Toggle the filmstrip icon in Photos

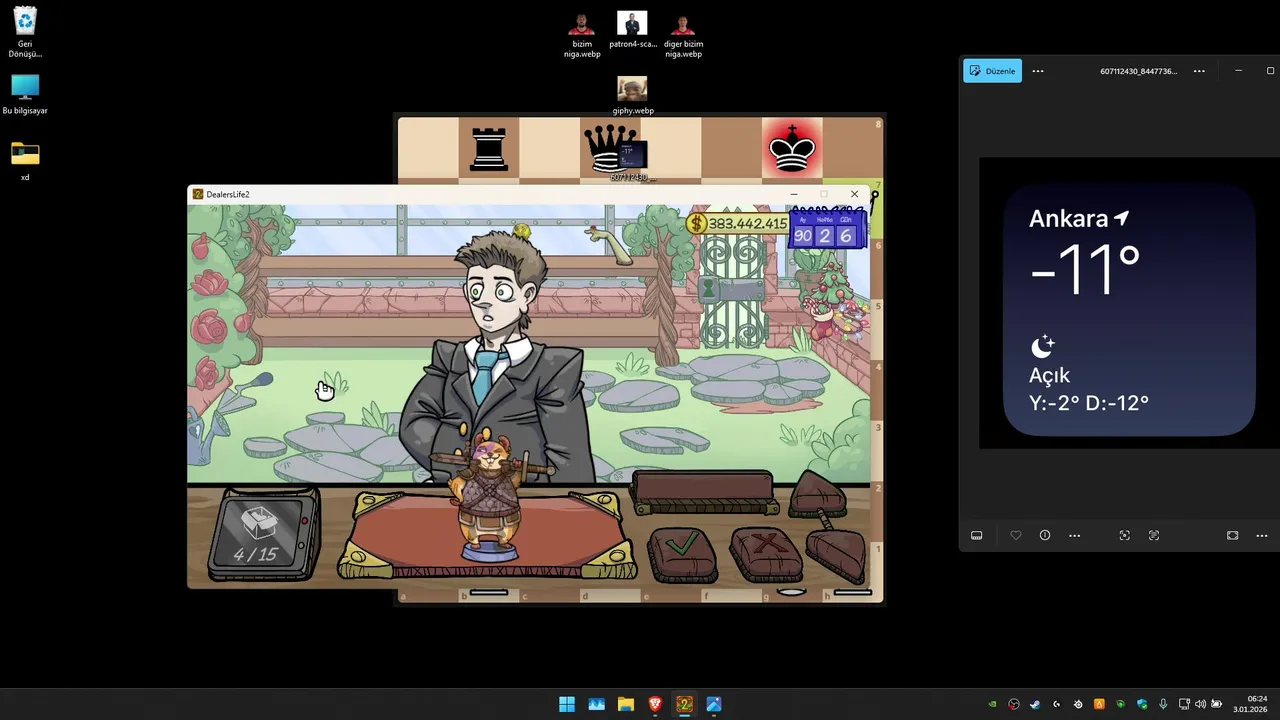pyautogui.click(x=977, y=536)
